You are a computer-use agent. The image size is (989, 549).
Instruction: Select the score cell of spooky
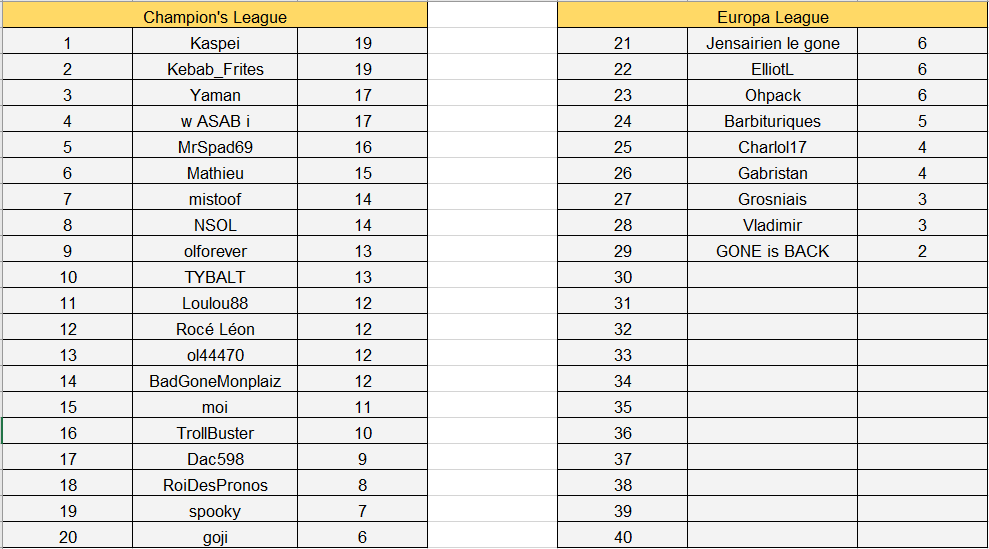[x=362, y=511]
